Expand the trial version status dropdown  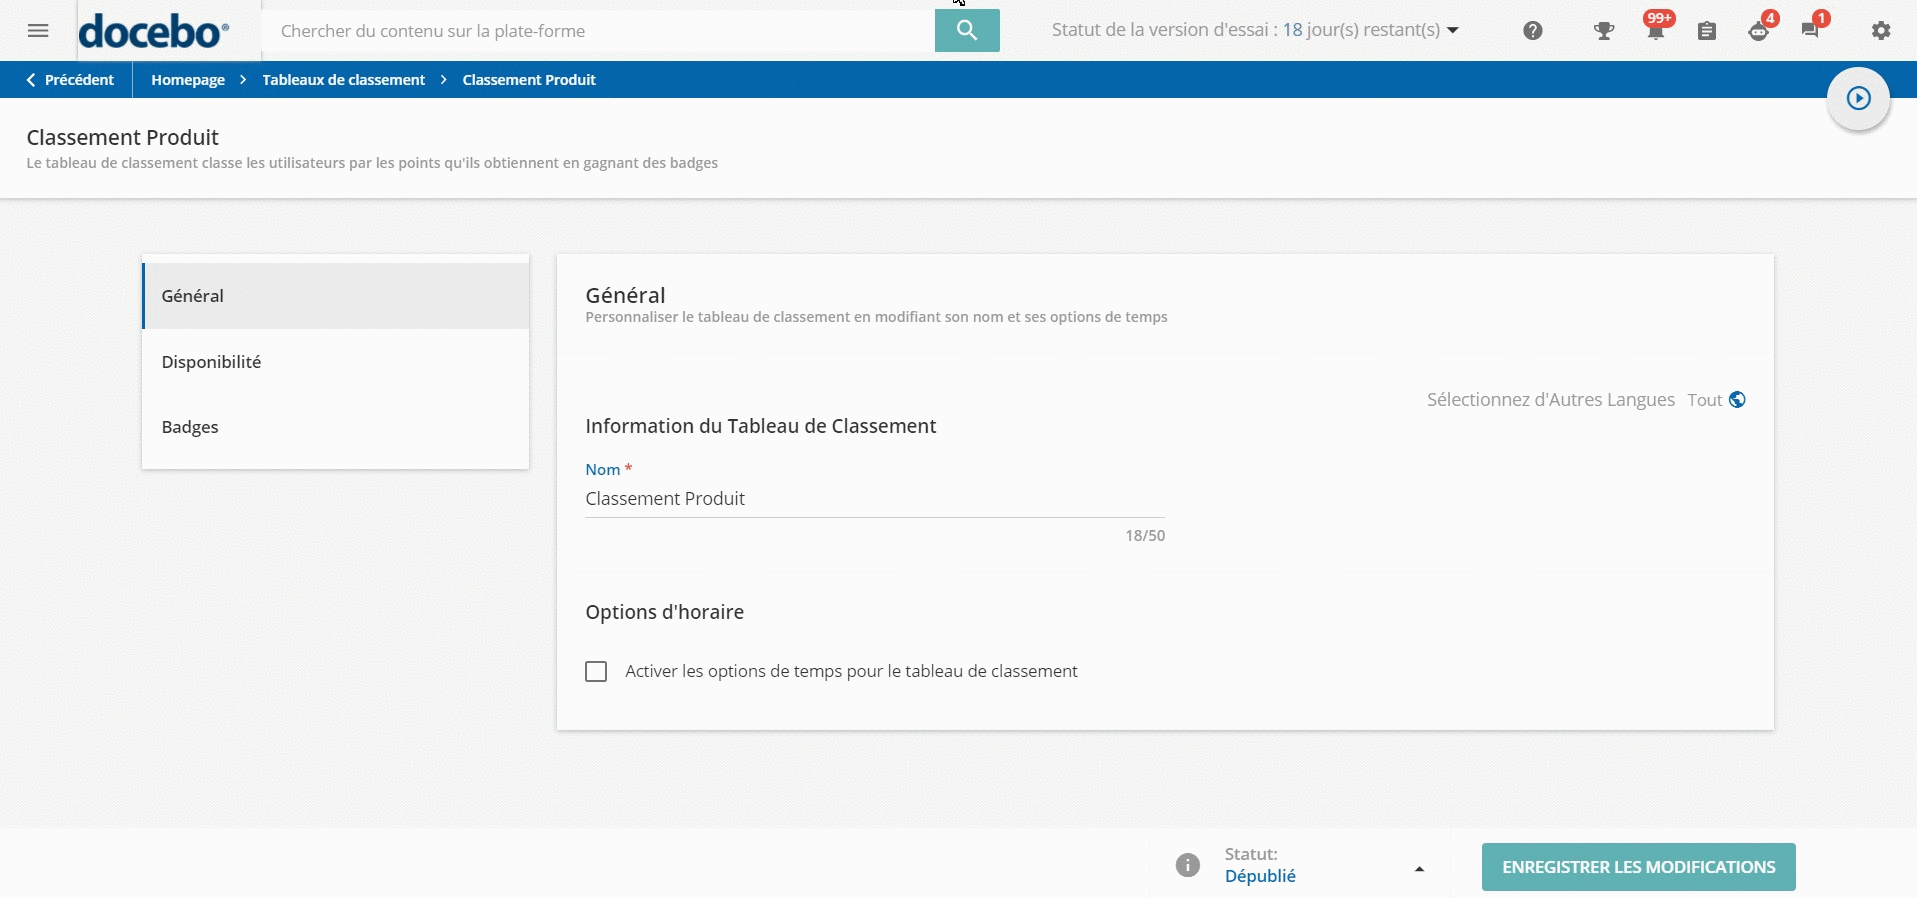click(1453, 30)
